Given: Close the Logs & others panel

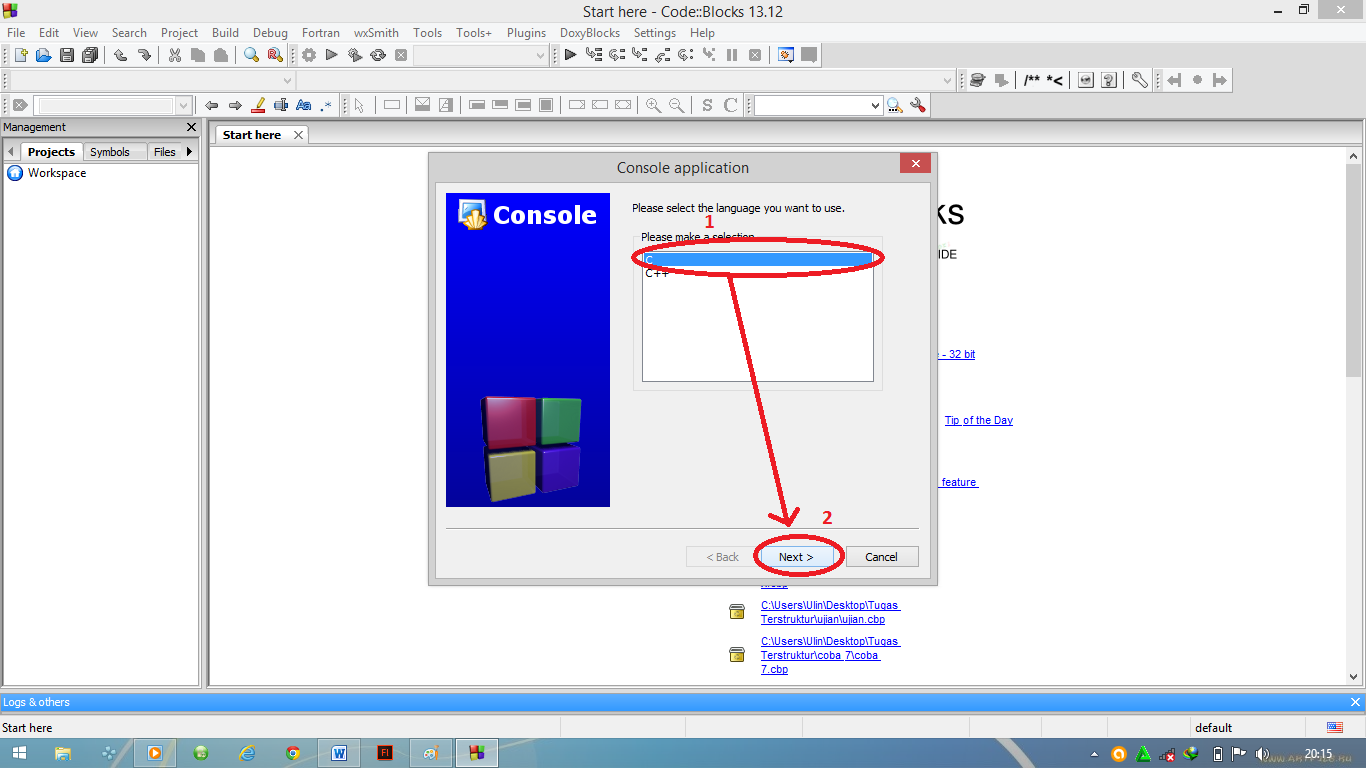Looking at the screenshot, I should pyautogui.click(x=1355, y=702).
